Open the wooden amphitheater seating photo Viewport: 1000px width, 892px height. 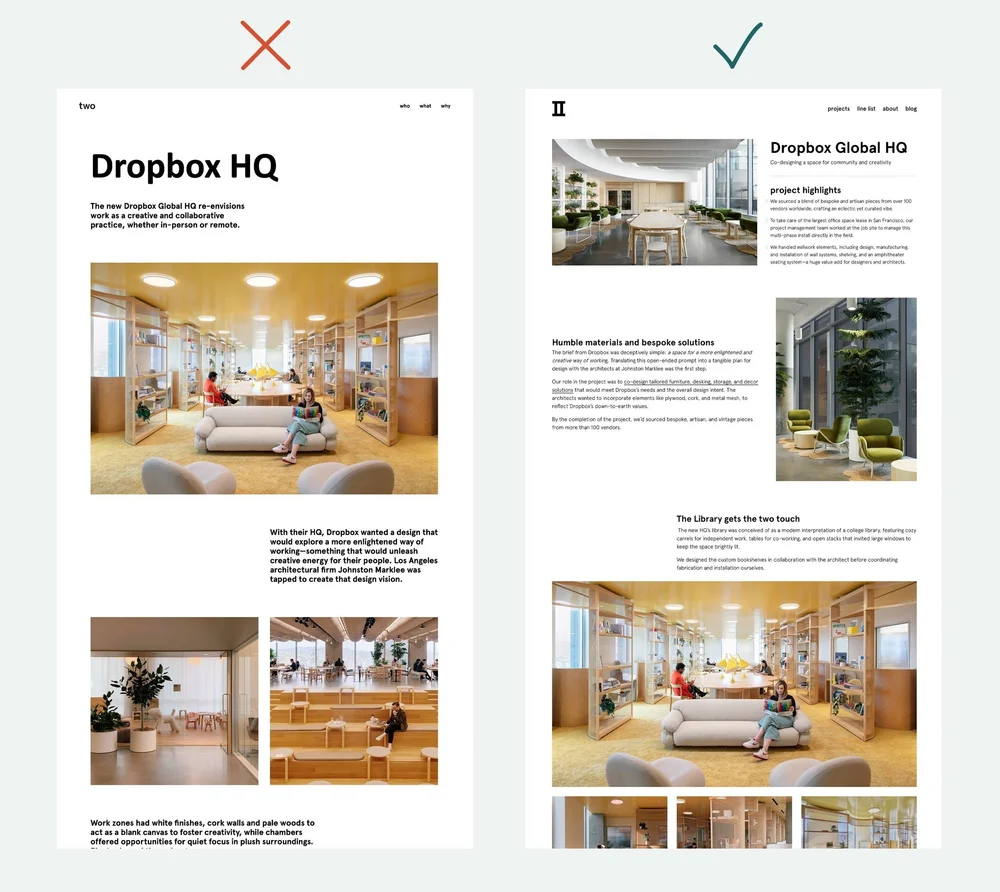click(354, 701)
